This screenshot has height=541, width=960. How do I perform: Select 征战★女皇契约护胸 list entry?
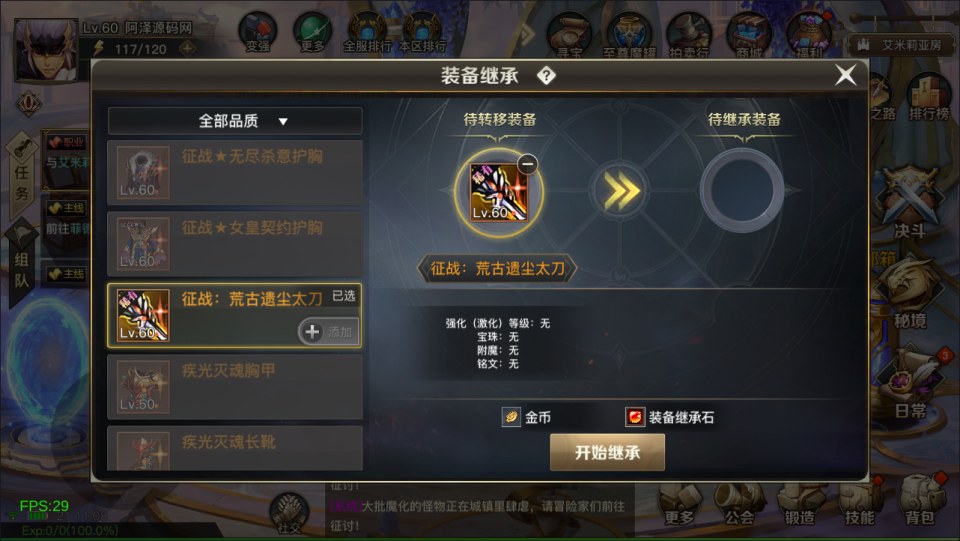235,244
